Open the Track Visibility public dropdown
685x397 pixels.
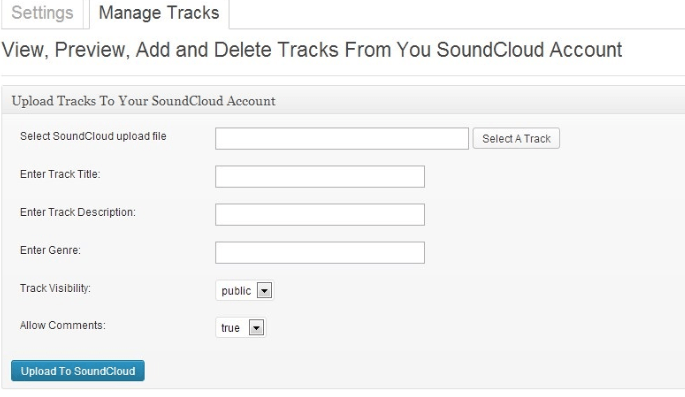(245, 290)
